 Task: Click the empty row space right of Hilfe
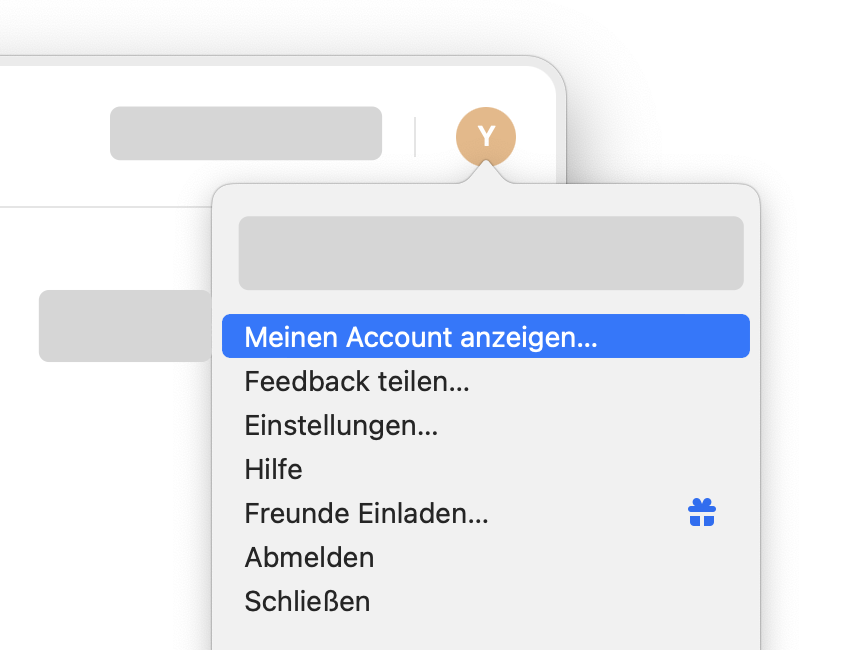click(x=525, y=469)
